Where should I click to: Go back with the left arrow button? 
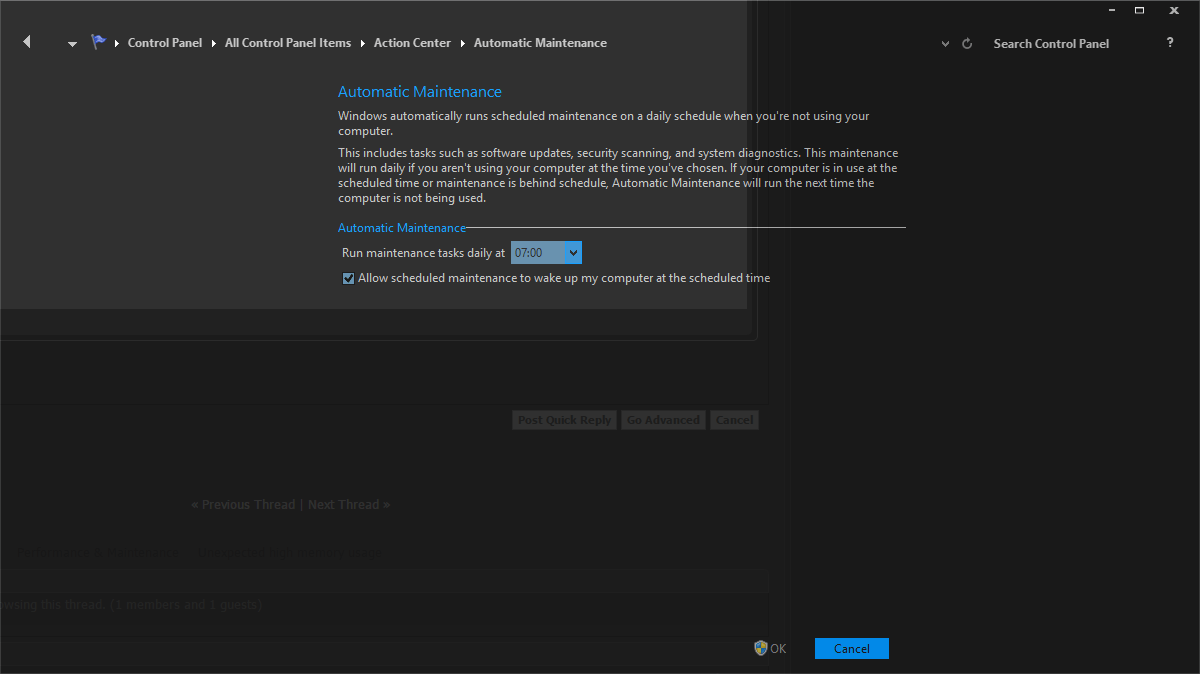(27, 42)
